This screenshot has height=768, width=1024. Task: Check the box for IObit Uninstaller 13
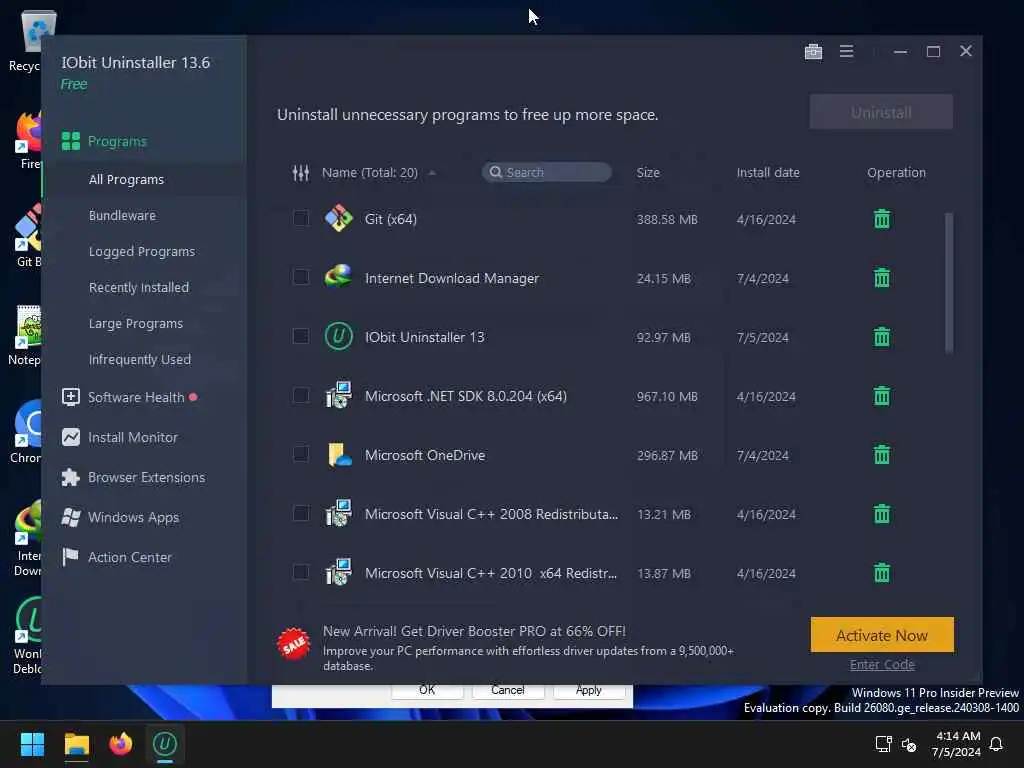(x=300, y=336)
